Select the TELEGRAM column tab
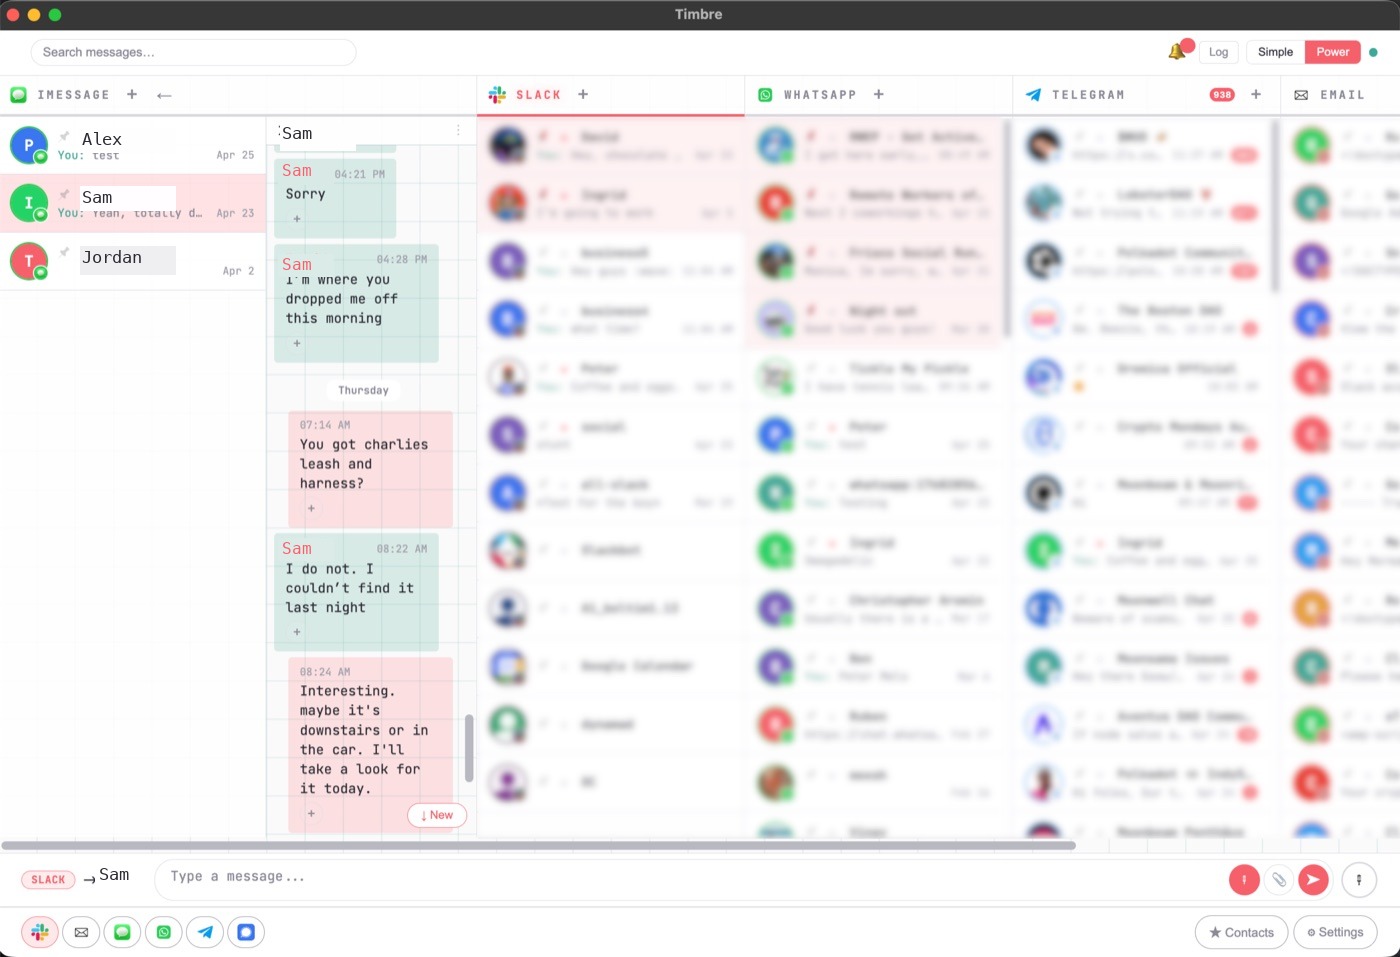Viewport: 1400px width, 957px height. click(x=1088, y=95)
